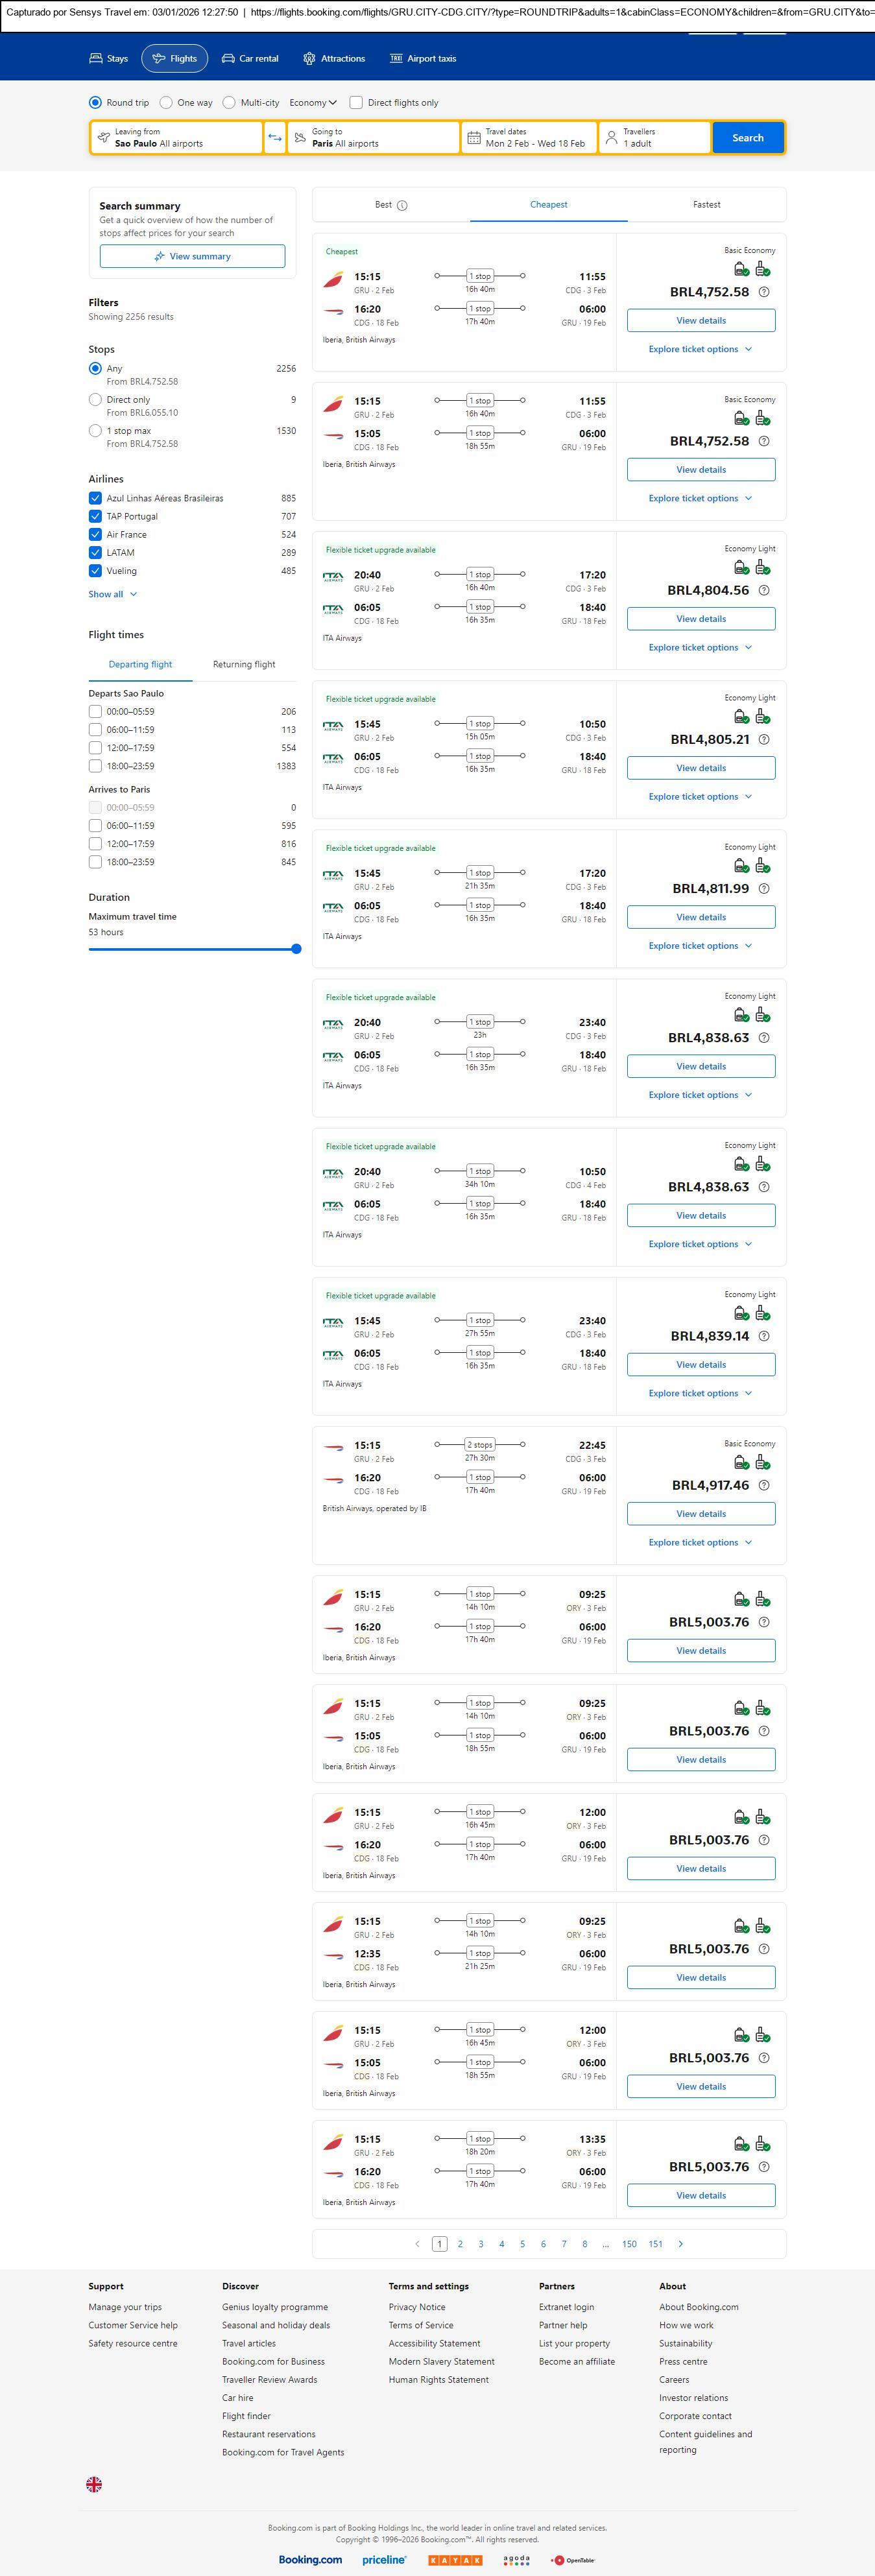Click the info icon beside the Best tab

point(402,206)
